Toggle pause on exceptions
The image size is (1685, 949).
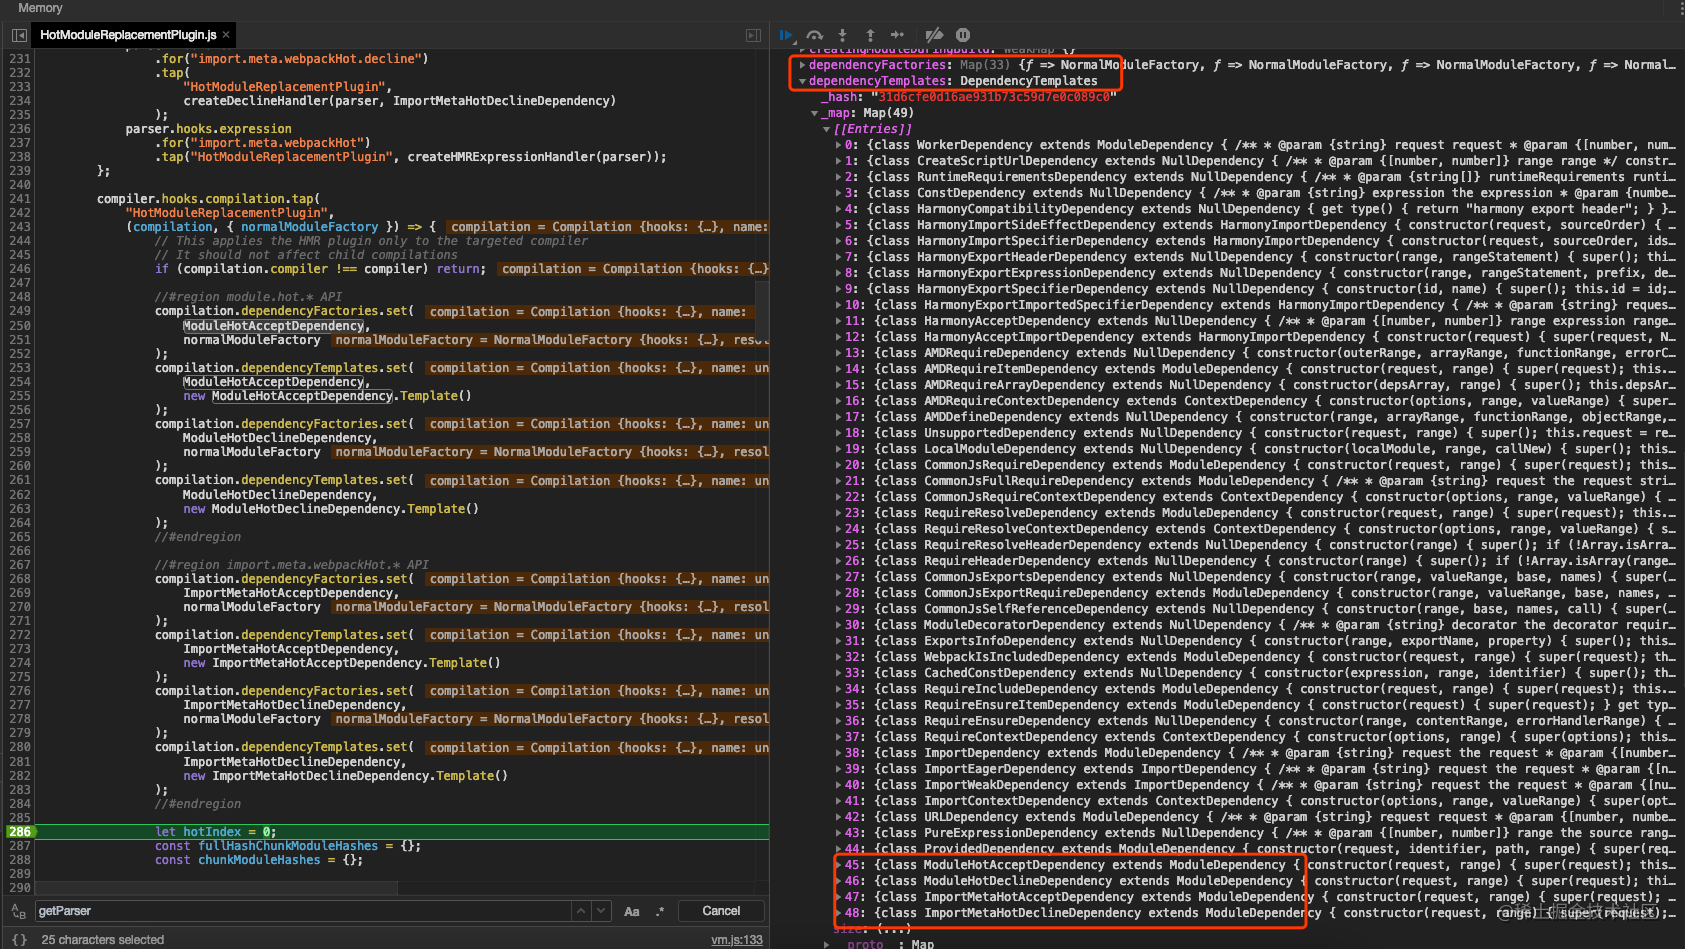tap(963, 35)
